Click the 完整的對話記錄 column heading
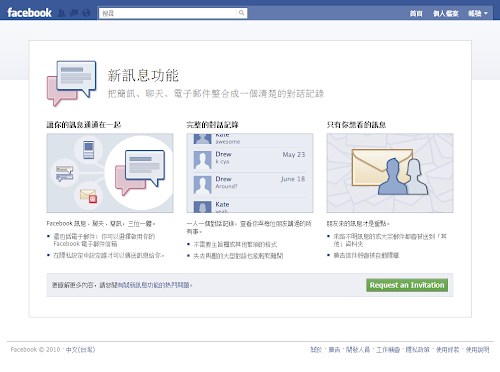The height and width of the screenshot is (372, 500). point(212,125)
